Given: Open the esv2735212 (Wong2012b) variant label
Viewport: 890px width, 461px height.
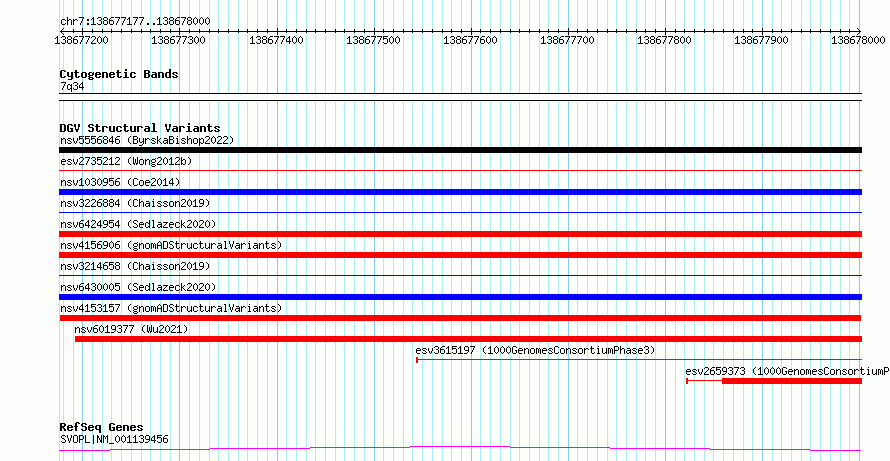Looking at the screenshot, I should pyautogui.click(x=126, y=161).
